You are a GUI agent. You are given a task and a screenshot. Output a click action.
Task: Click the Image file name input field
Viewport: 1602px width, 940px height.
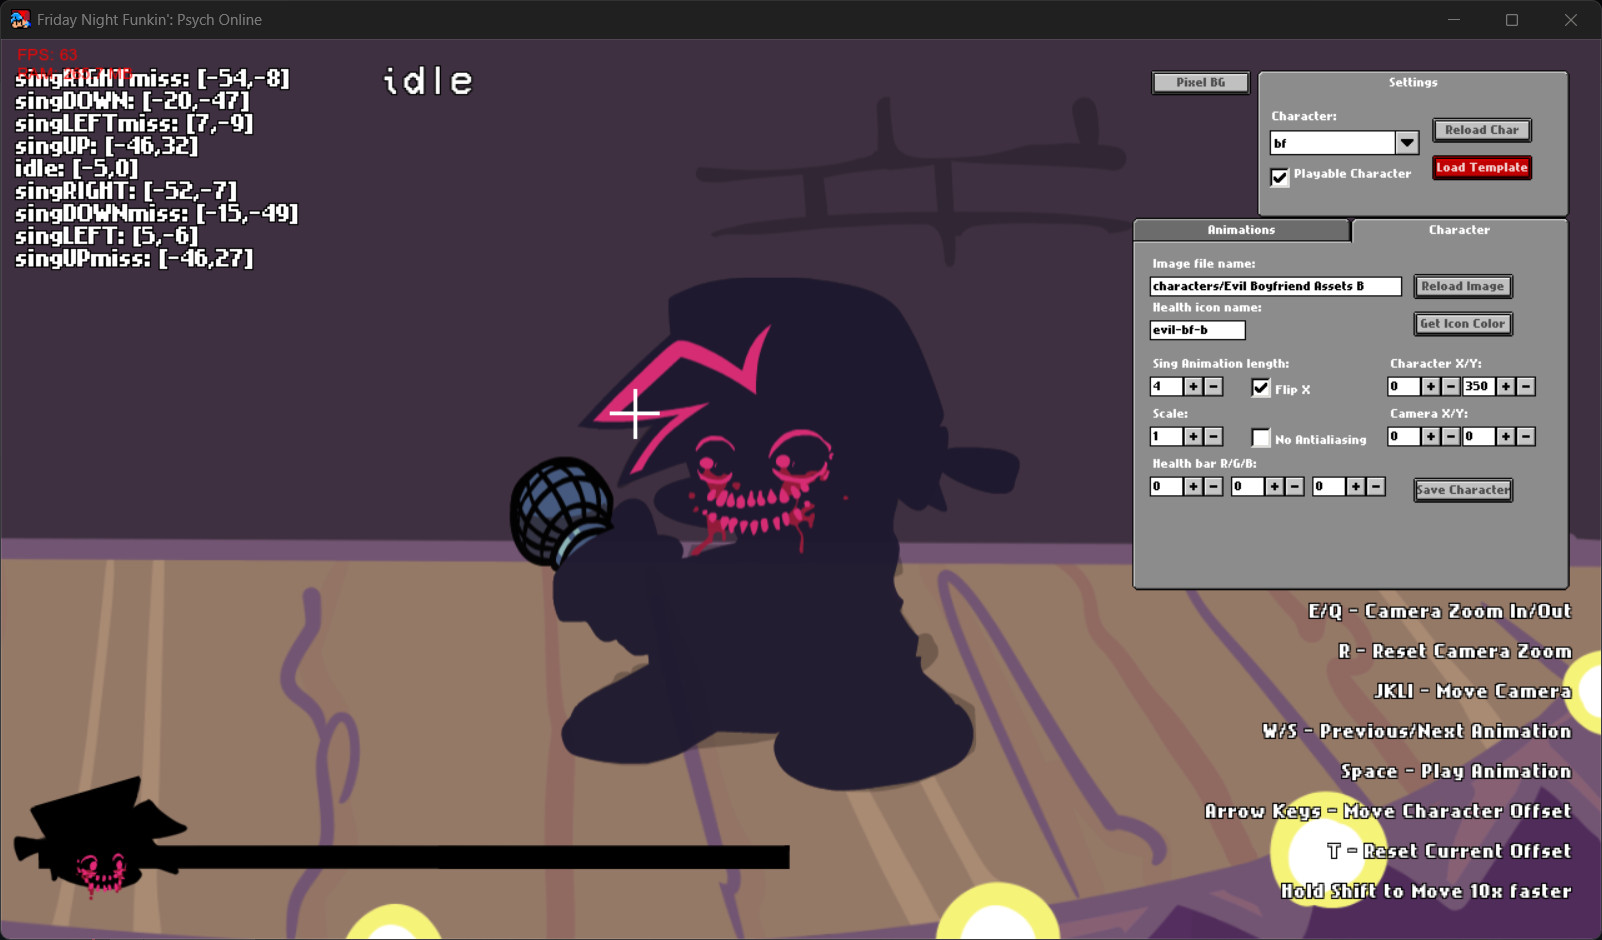coord(1275,286)
